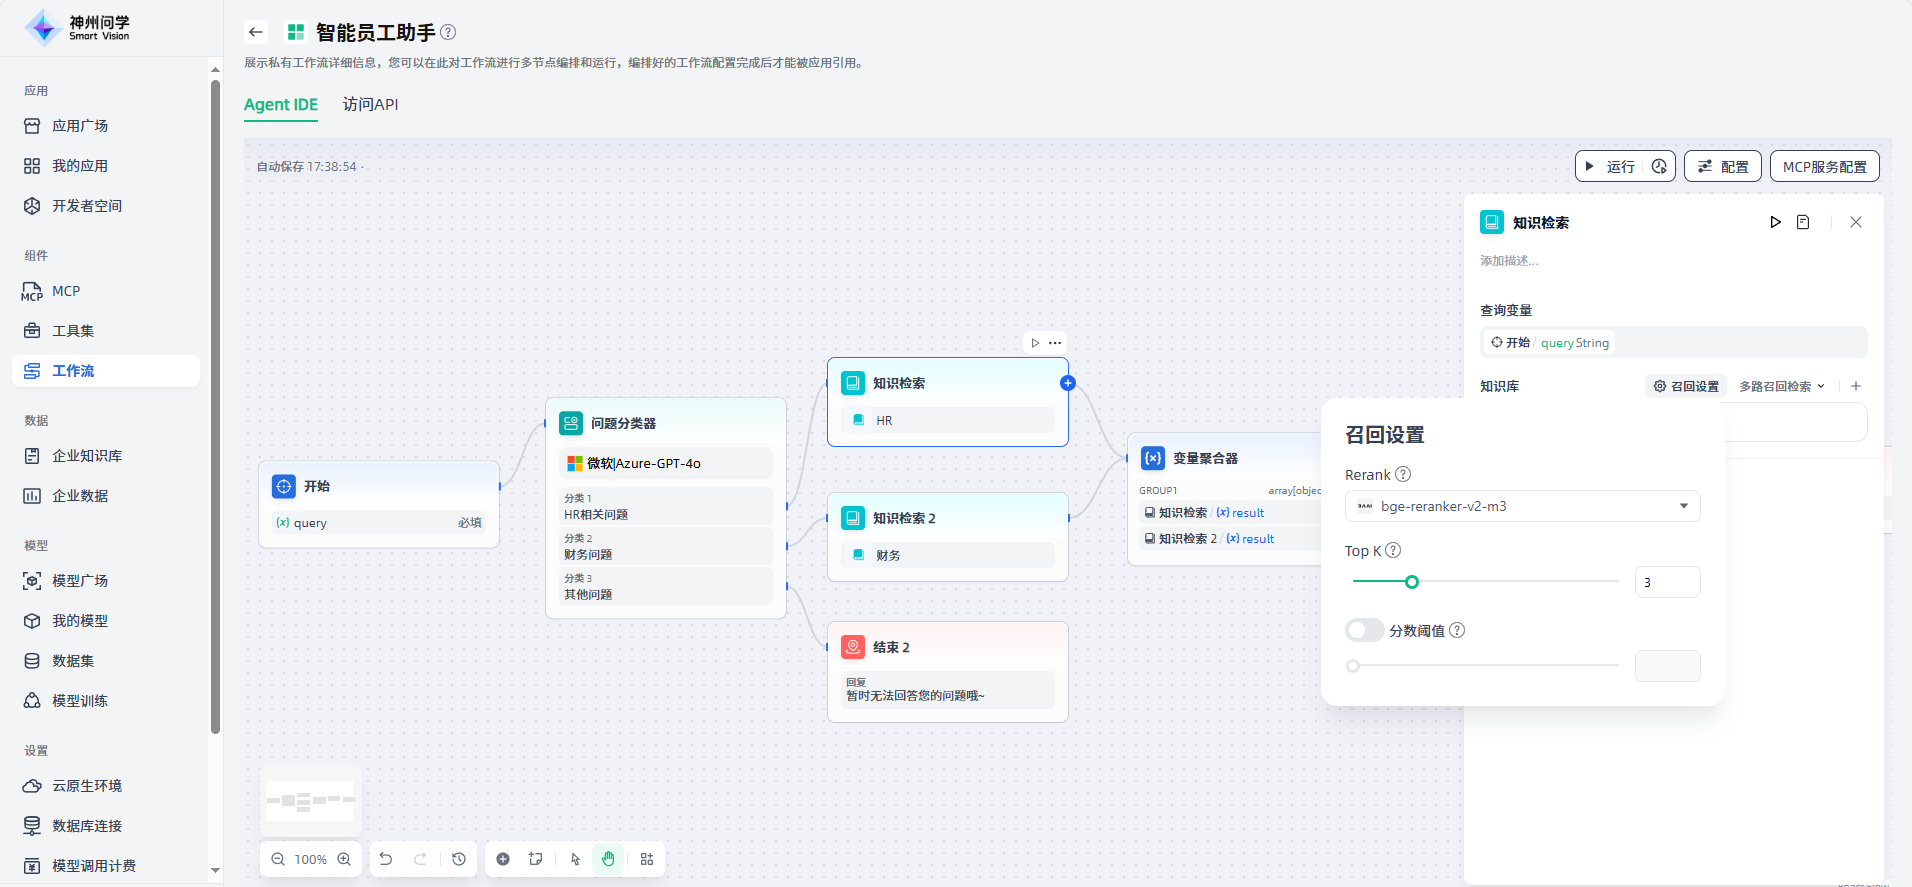Expand the 多路召回检索 dropdown
The image size is (1912, 887).
[1782, 386]
